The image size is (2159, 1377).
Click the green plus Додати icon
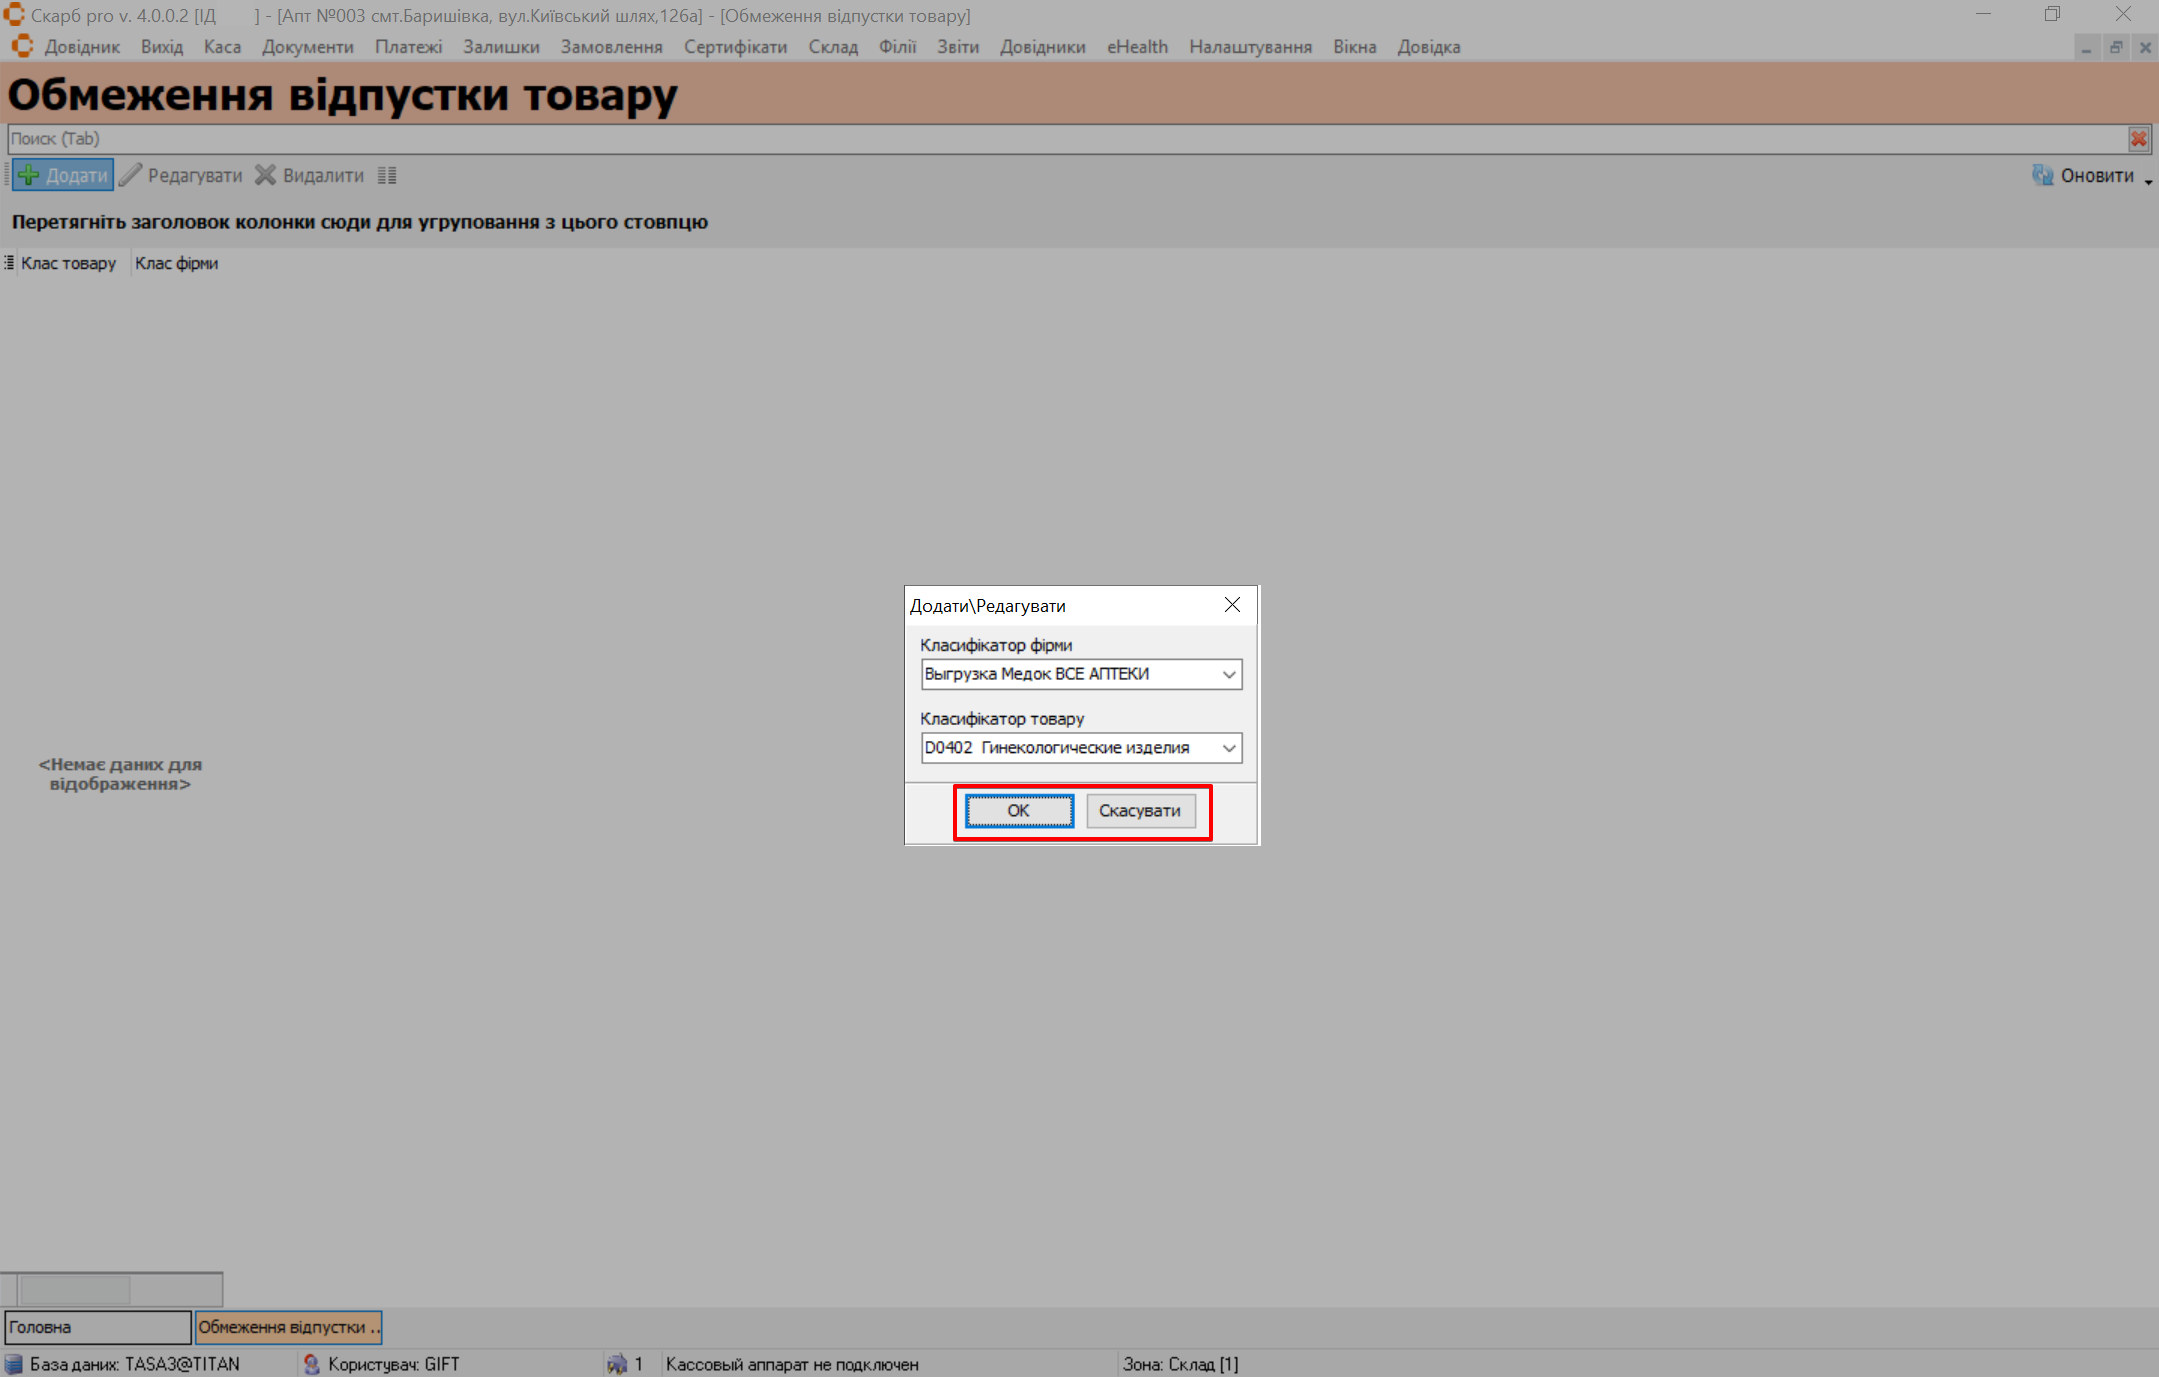(29, 175)
